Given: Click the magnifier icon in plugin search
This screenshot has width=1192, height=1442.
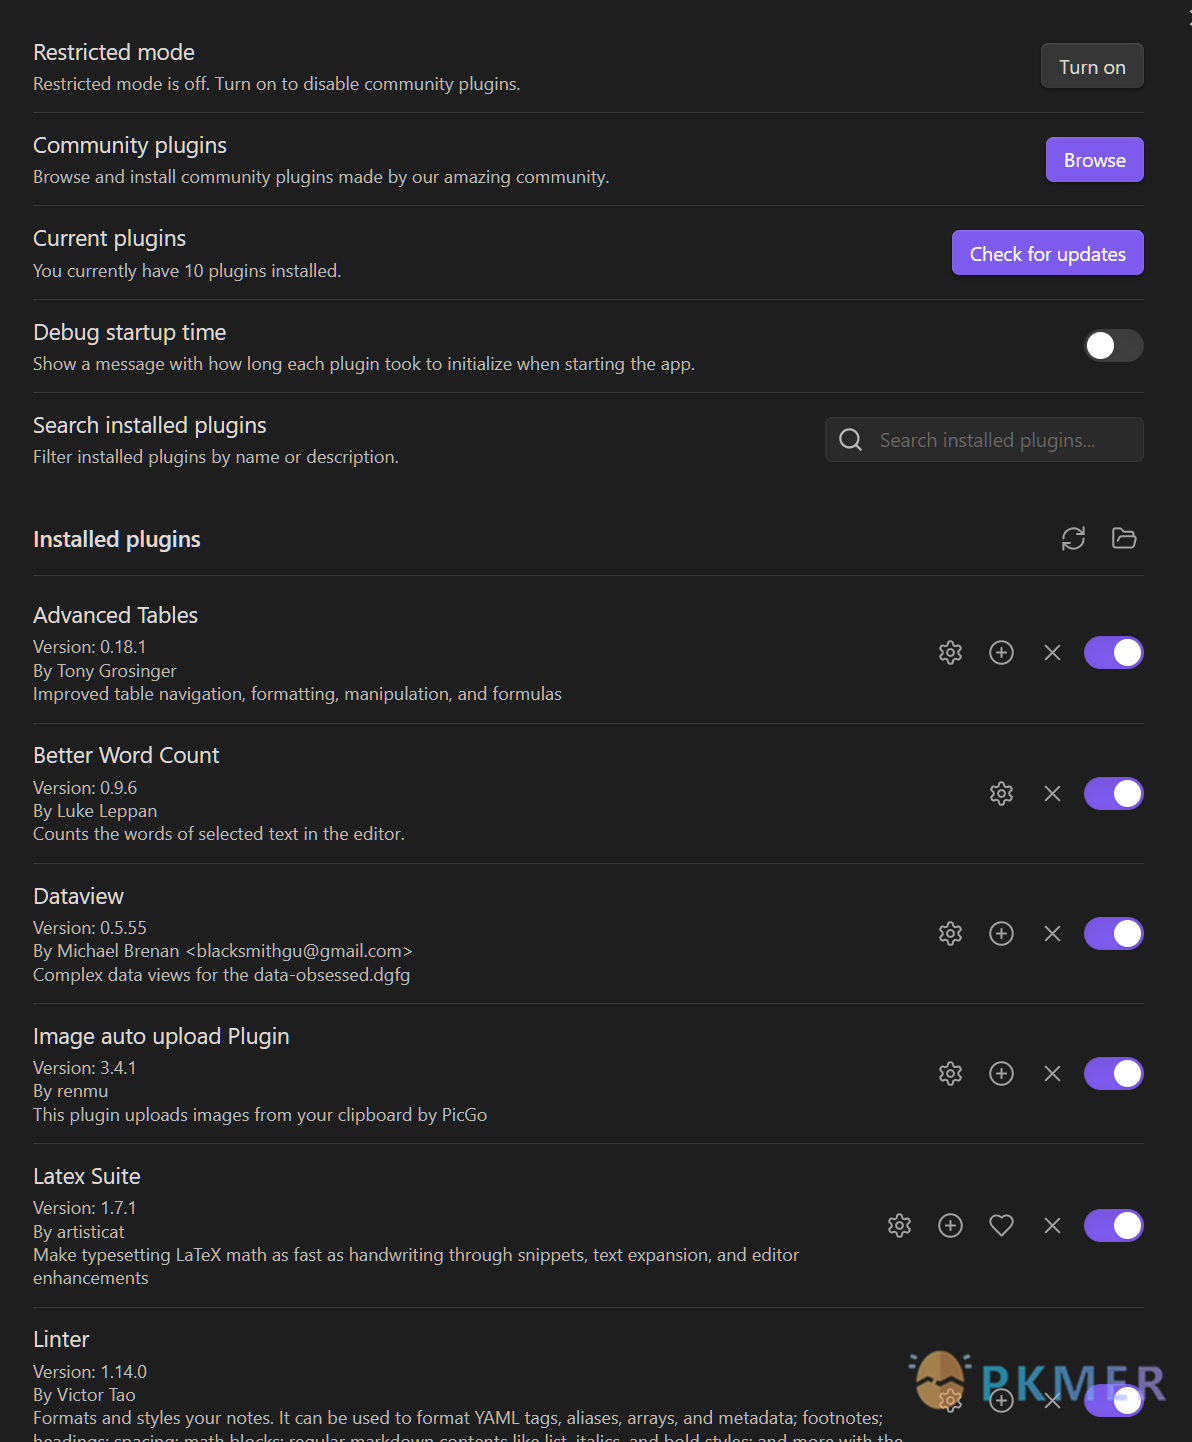Looking at the screenshot, I should click(850, 440).
